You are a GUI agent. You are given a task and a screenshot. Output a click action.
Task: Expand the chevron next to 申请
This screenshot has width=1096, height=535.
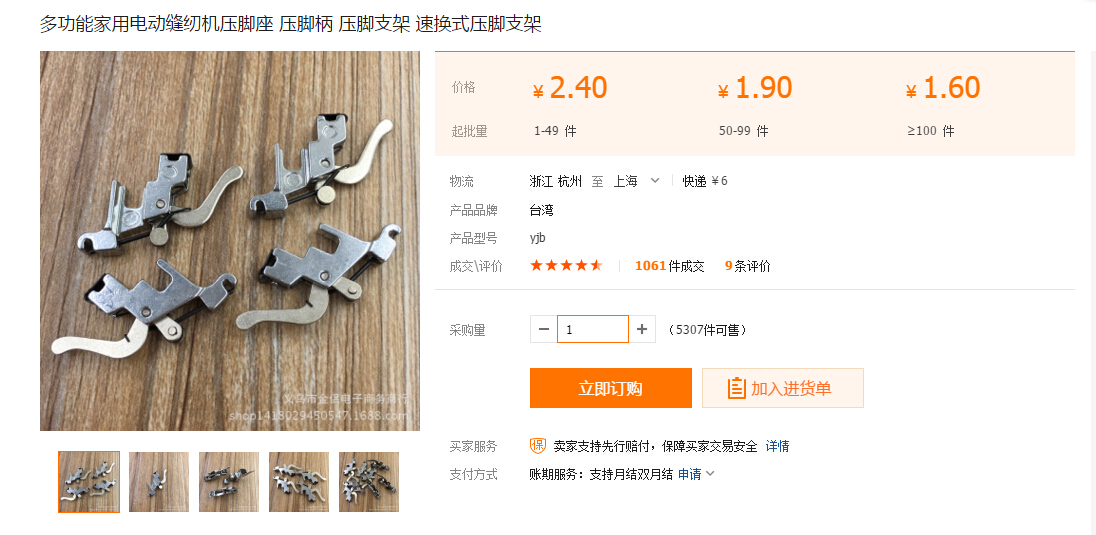(x=710, y=474)
